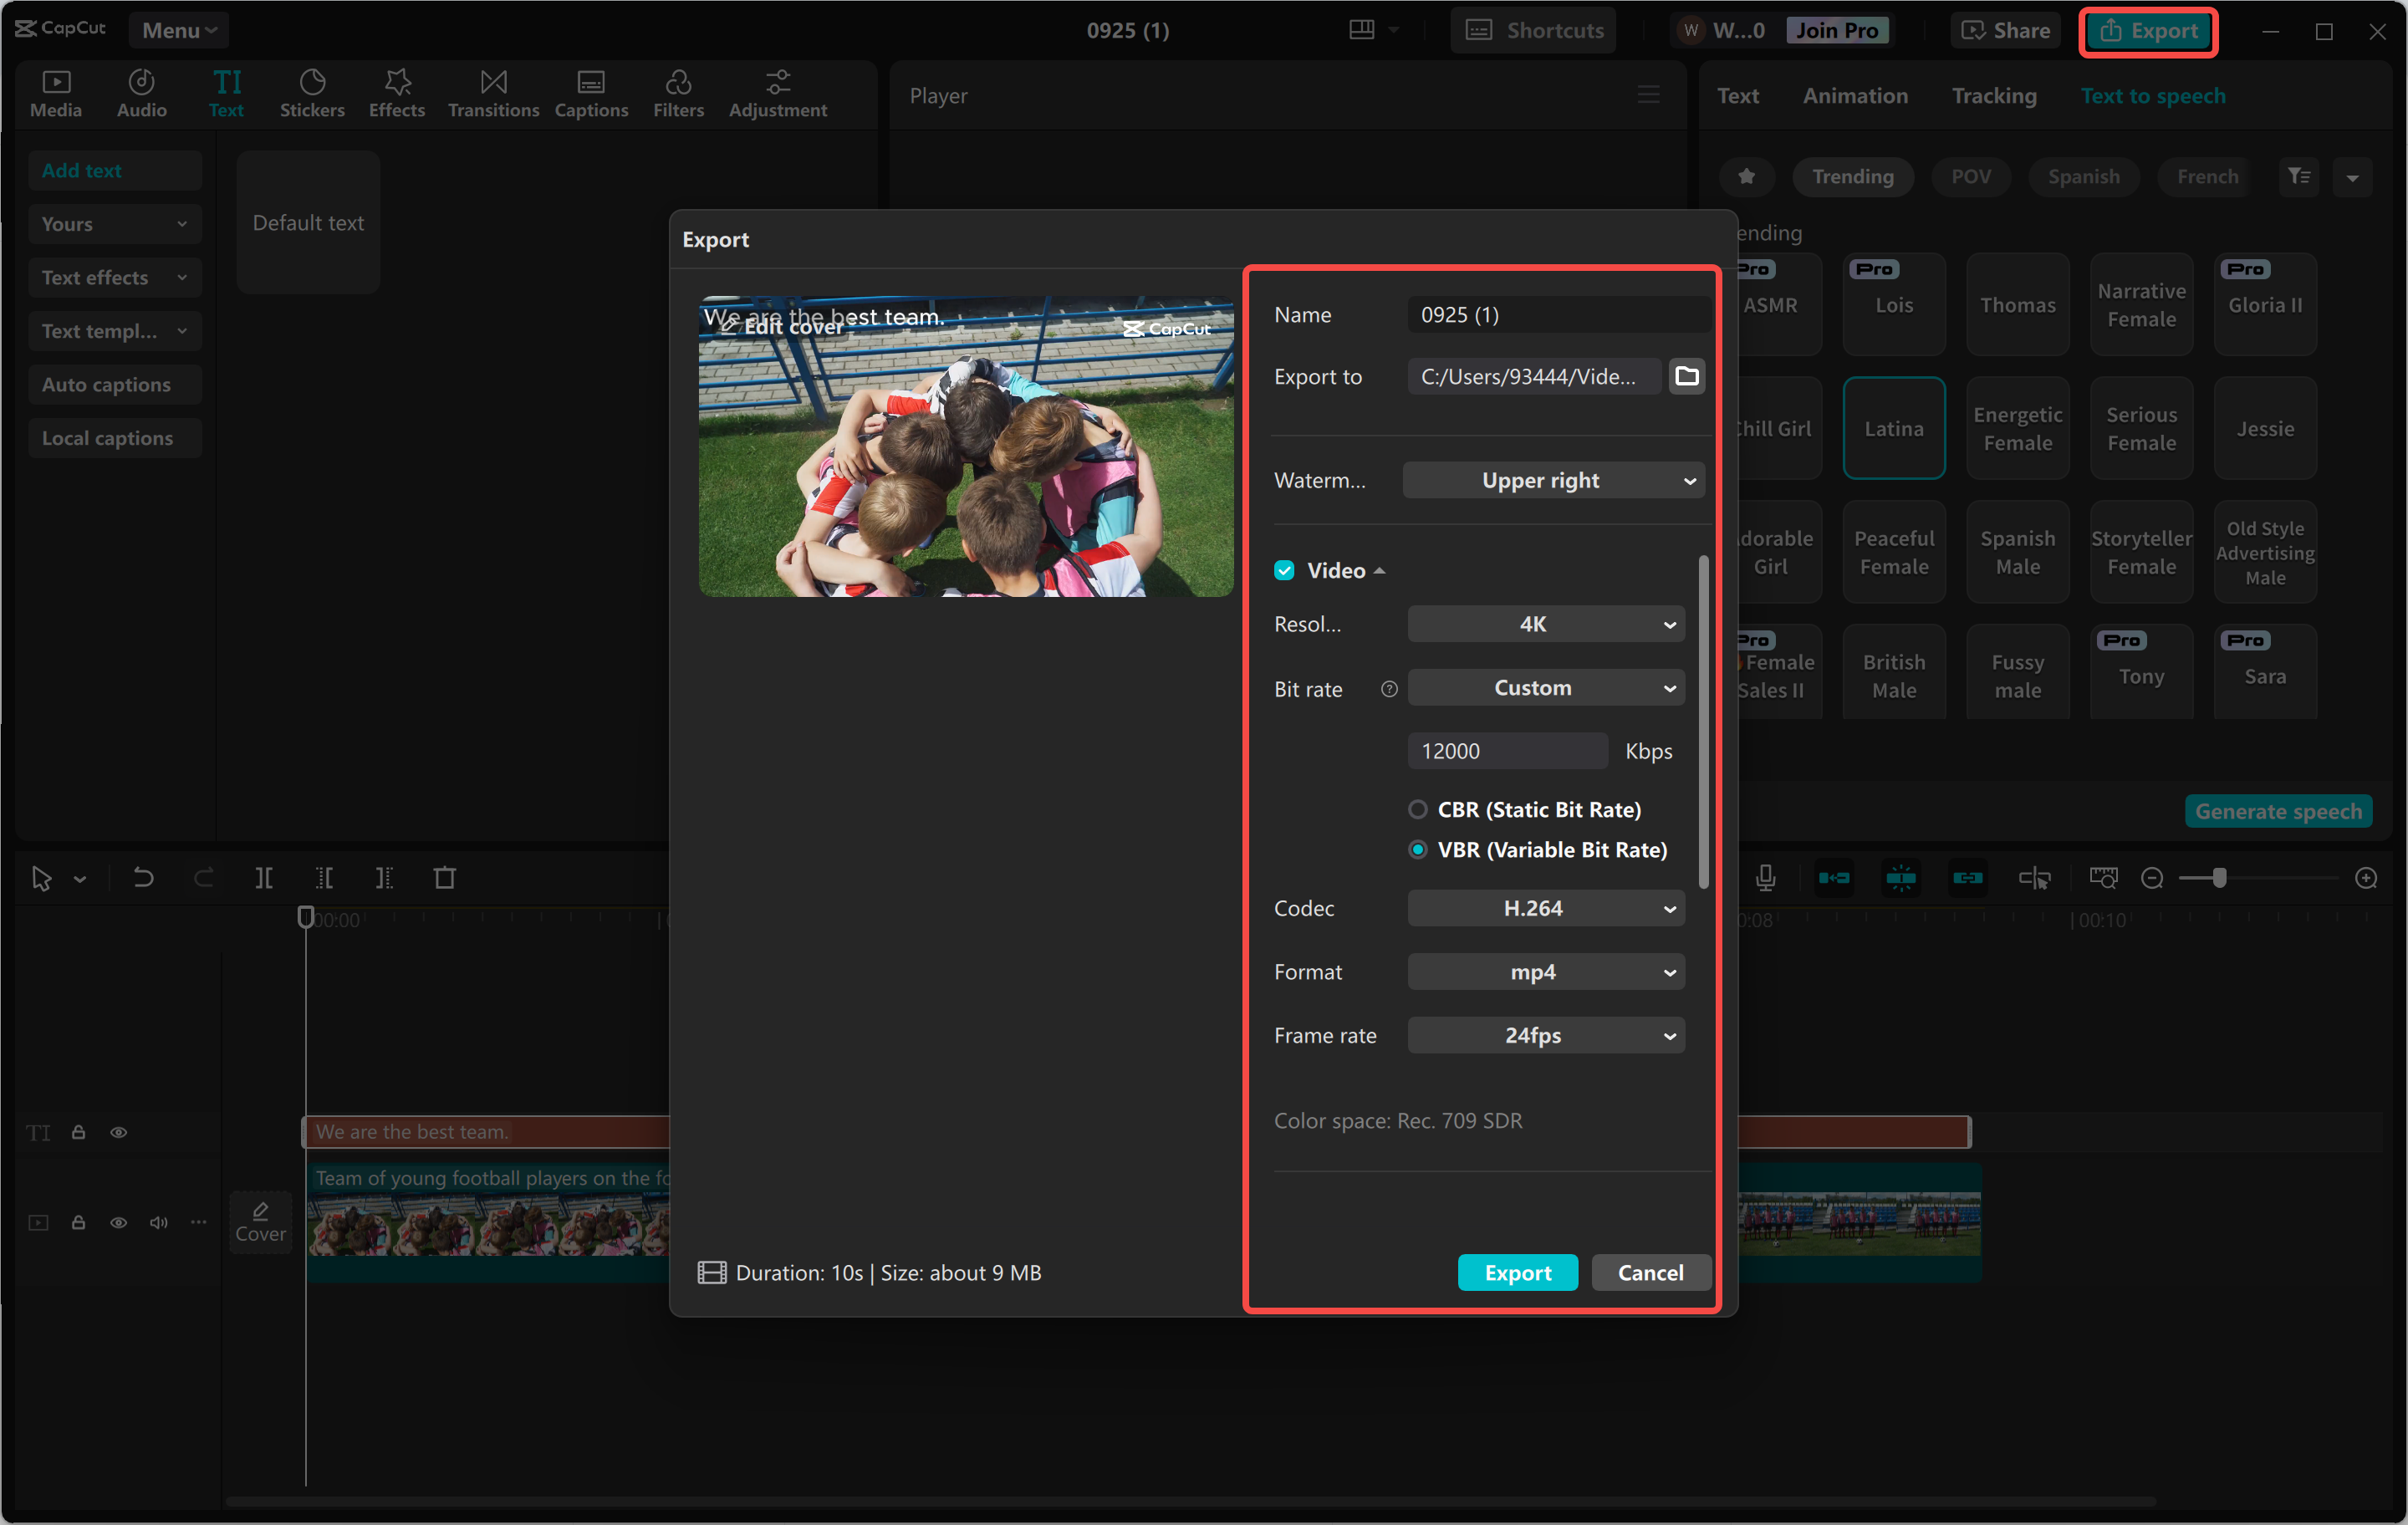This screenshot has width=2408, height=1525.
Task: Open the Resolution 4K dropdown
Action: point(1545,624)
